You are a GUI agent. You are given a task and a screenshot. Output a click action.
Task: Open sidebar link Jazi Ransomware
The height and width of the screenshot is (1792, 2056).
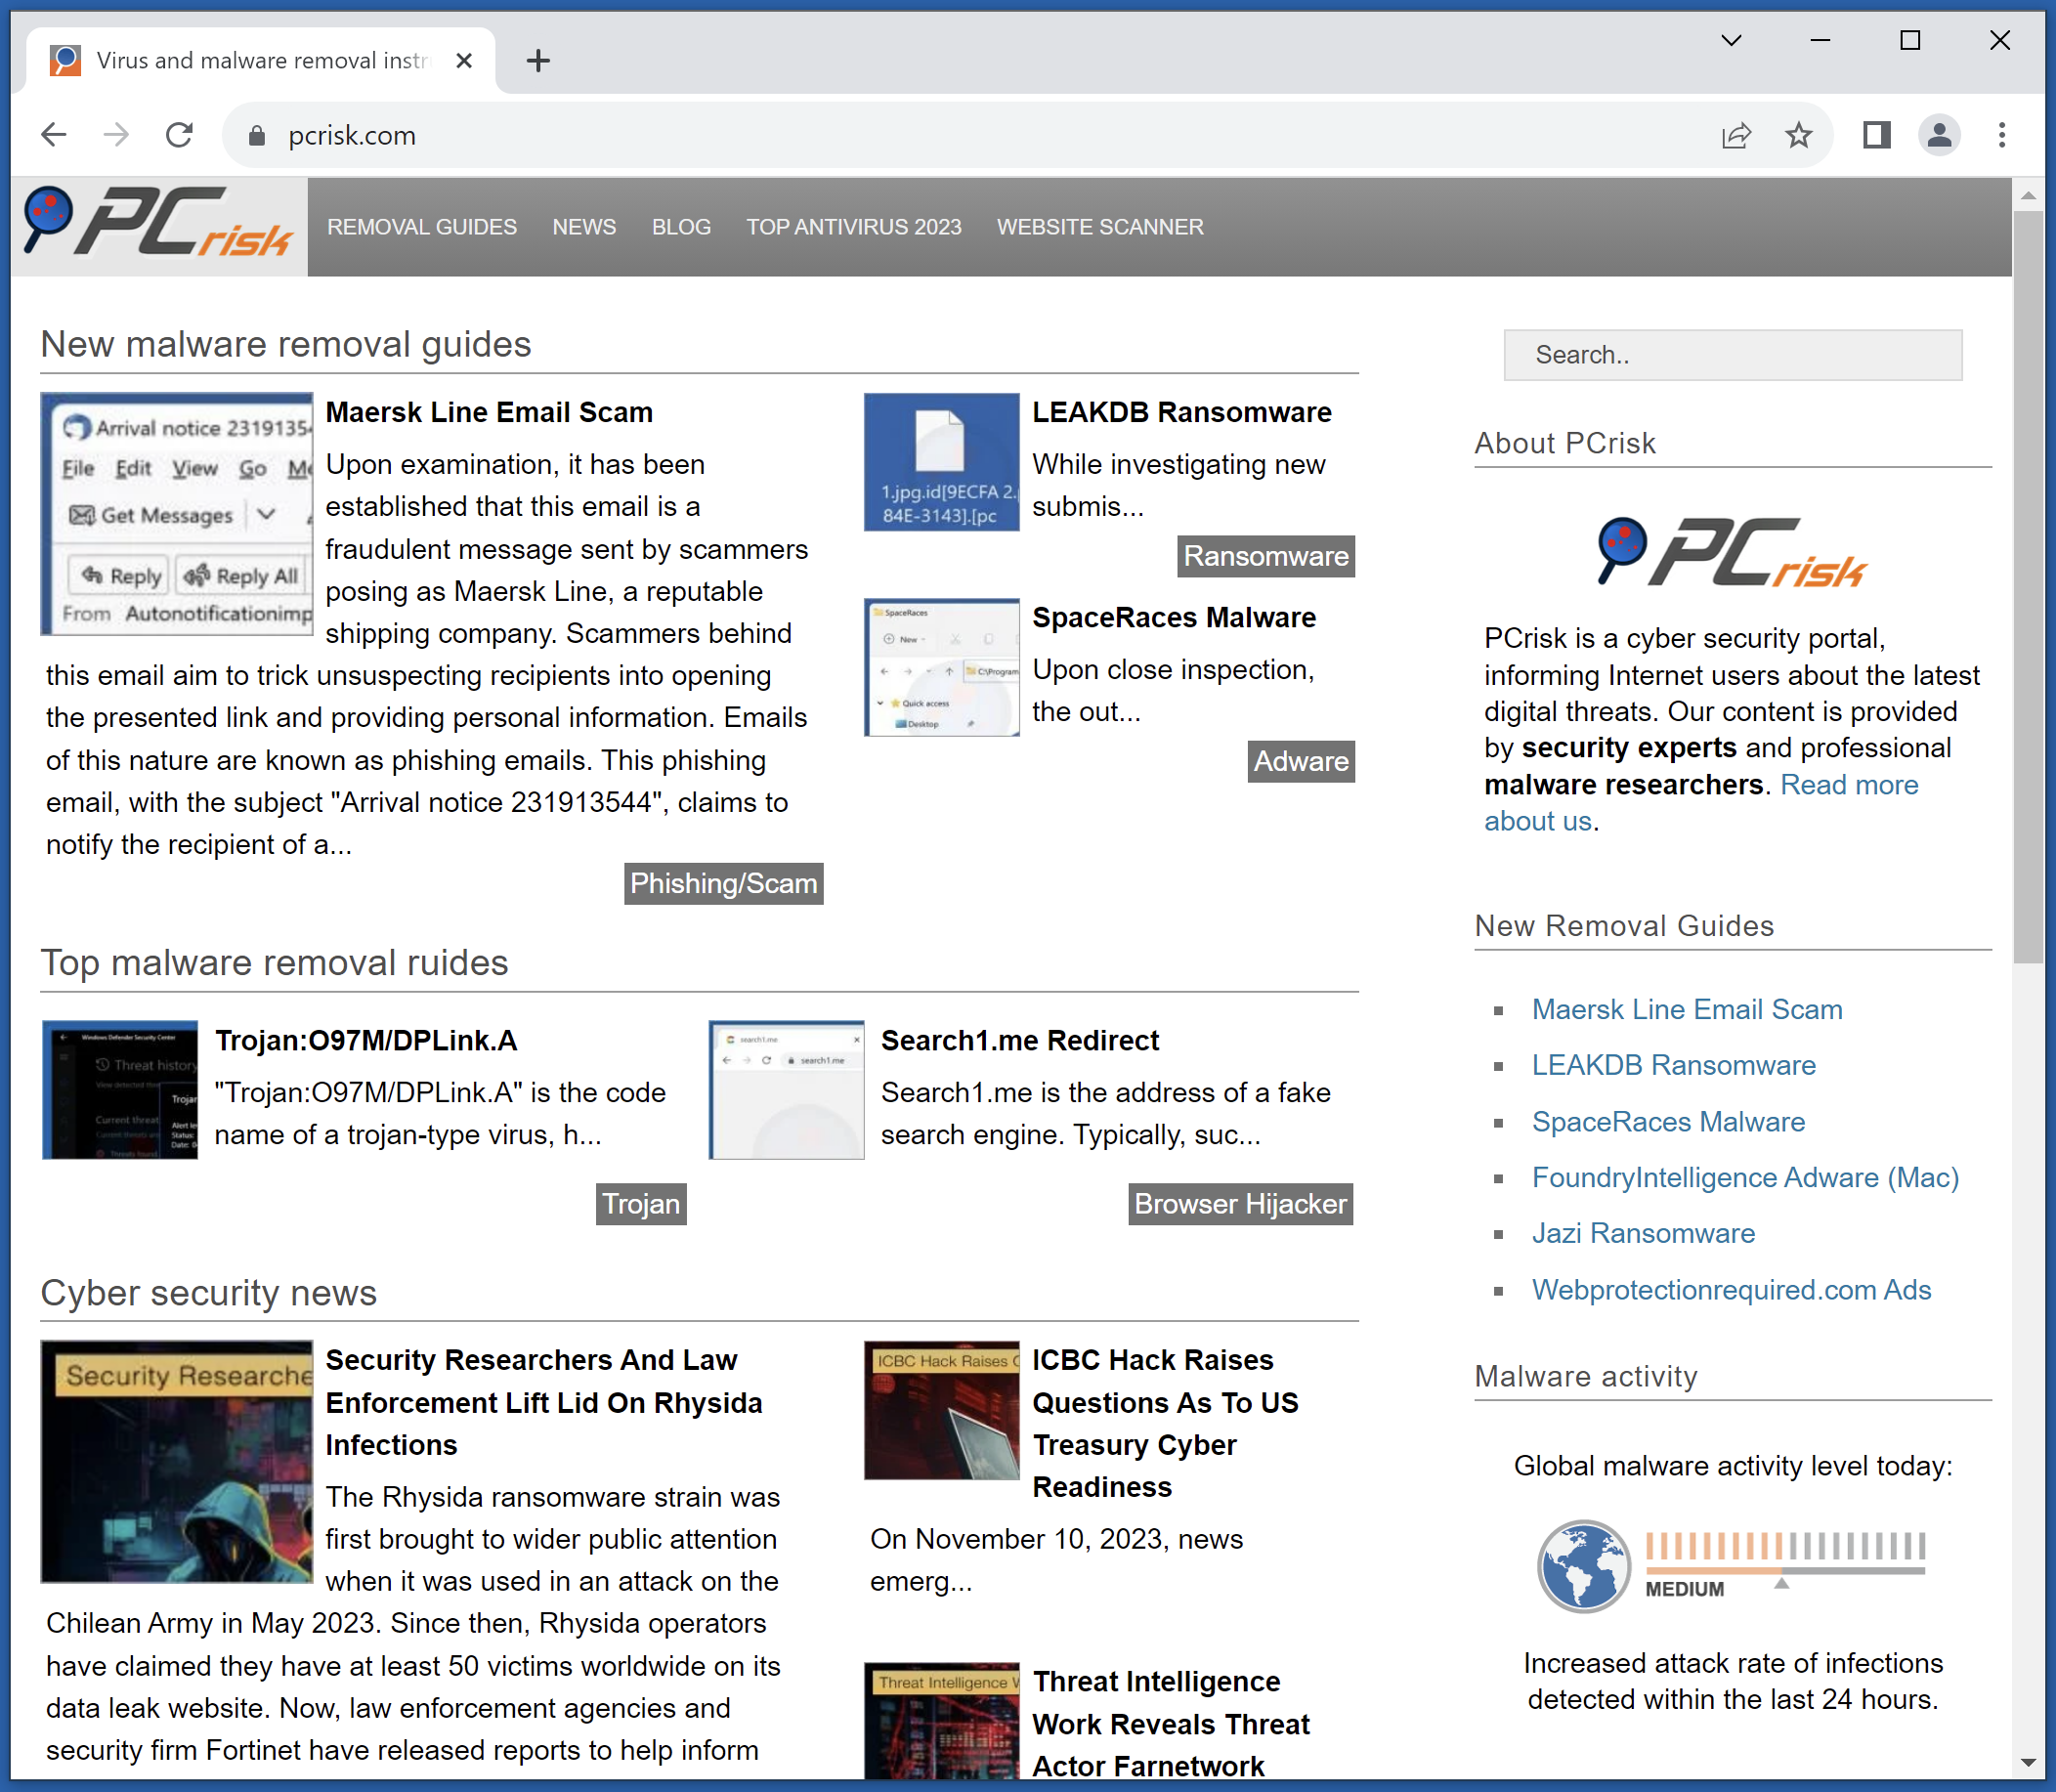[1643, 1233]
